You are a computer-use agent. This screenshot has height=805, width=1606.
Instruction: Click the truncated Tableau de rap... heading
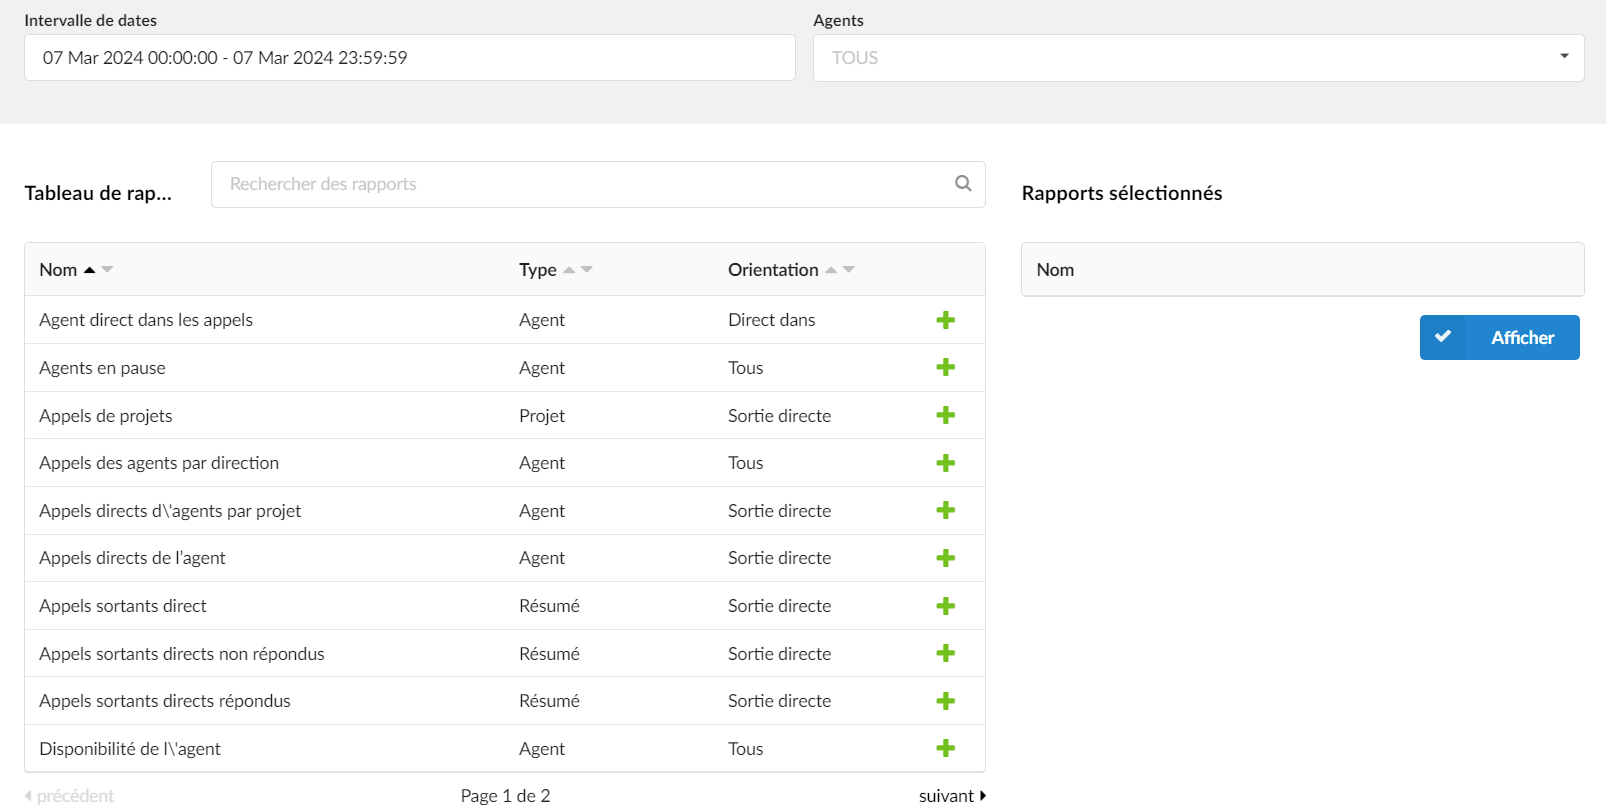(x=98, y=193)
